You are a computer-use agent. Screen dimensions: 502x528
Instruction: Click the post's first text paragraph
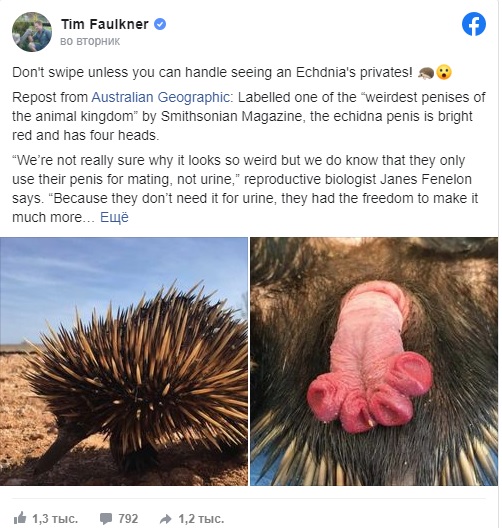tap(232, 72)
